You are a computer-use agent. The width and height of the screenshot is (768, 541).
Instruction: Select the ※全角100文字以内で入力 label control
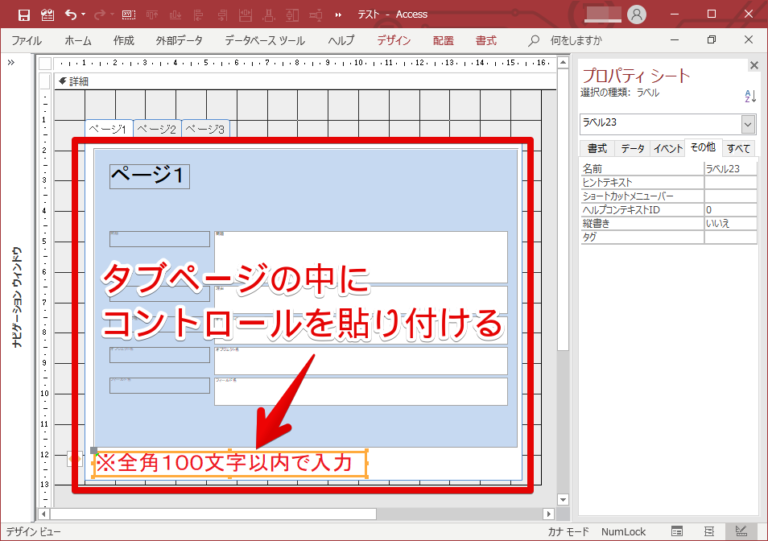[230, 463]
